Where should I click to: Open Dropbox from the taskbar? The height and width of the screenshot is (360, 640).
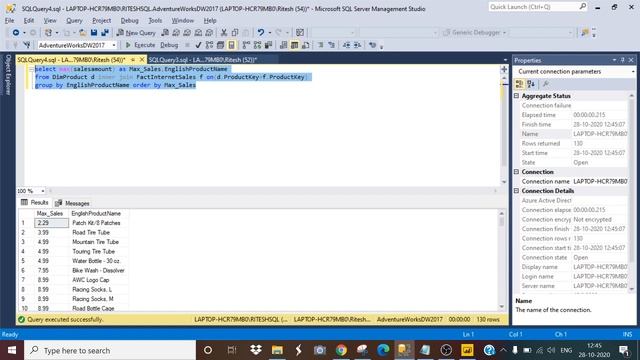(256, 350)
